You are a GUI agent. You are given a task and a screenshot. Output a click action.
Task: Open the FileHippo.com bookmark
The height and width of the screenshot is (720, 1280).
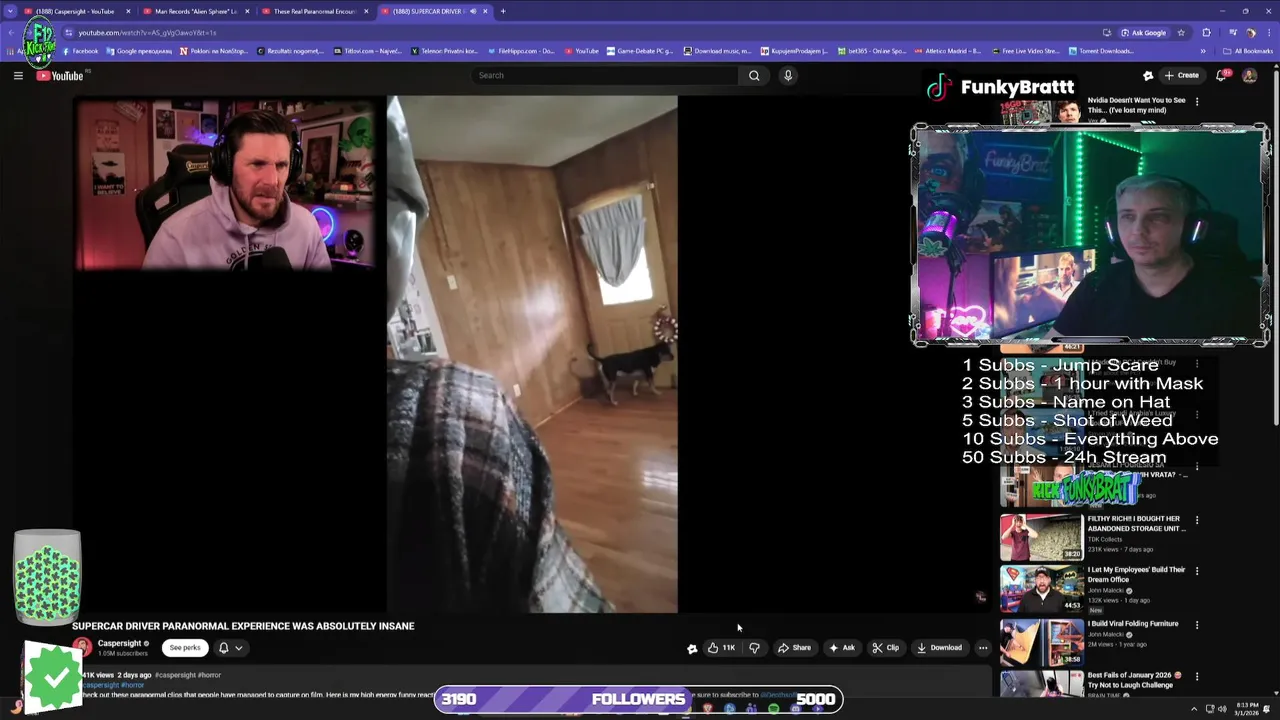[521, 51]
